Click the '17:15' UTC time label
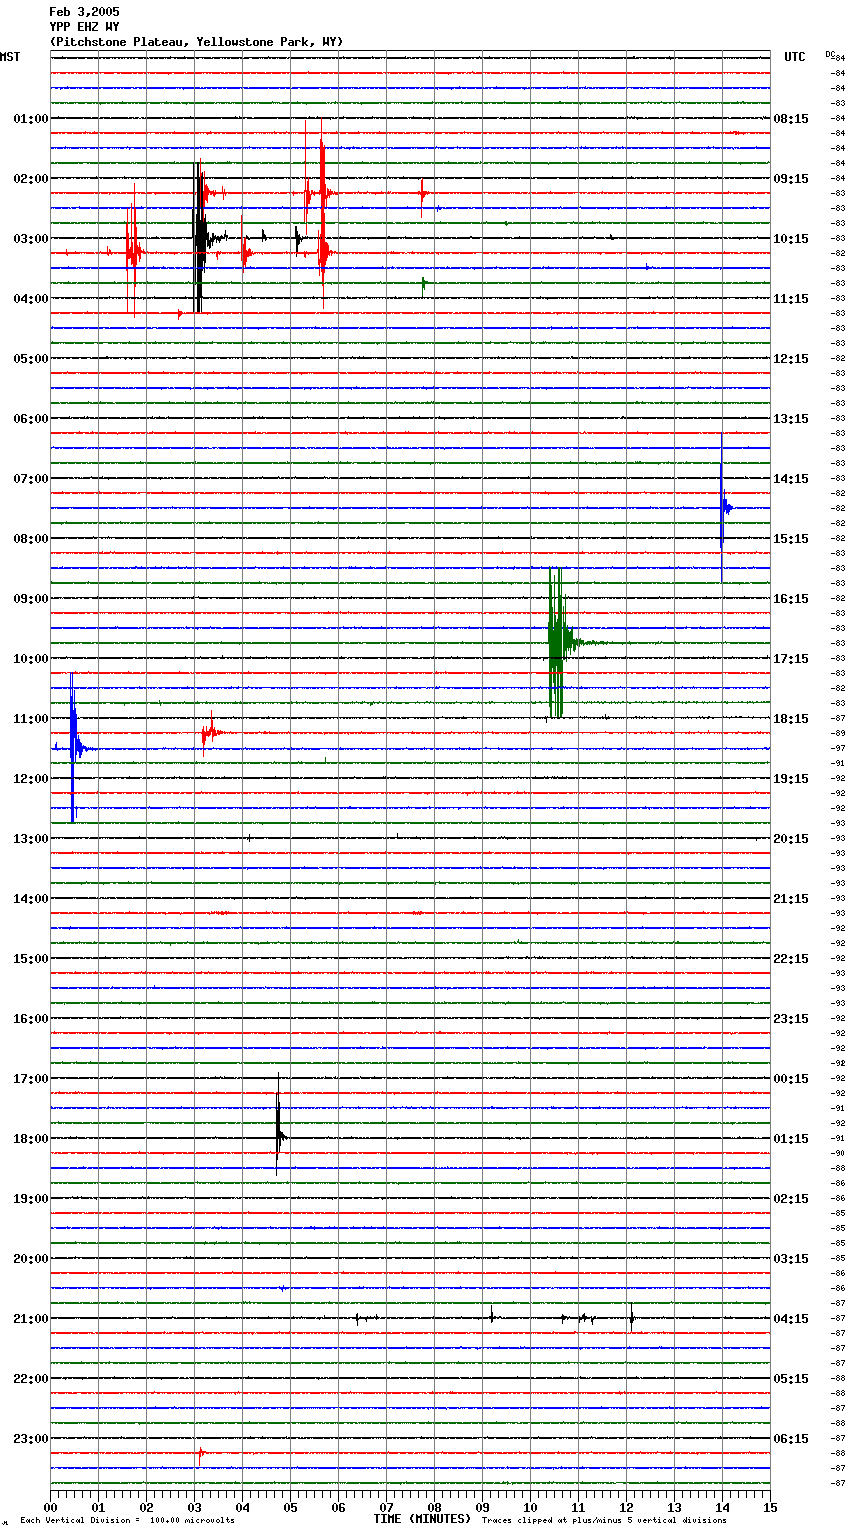 click(791, 659)
